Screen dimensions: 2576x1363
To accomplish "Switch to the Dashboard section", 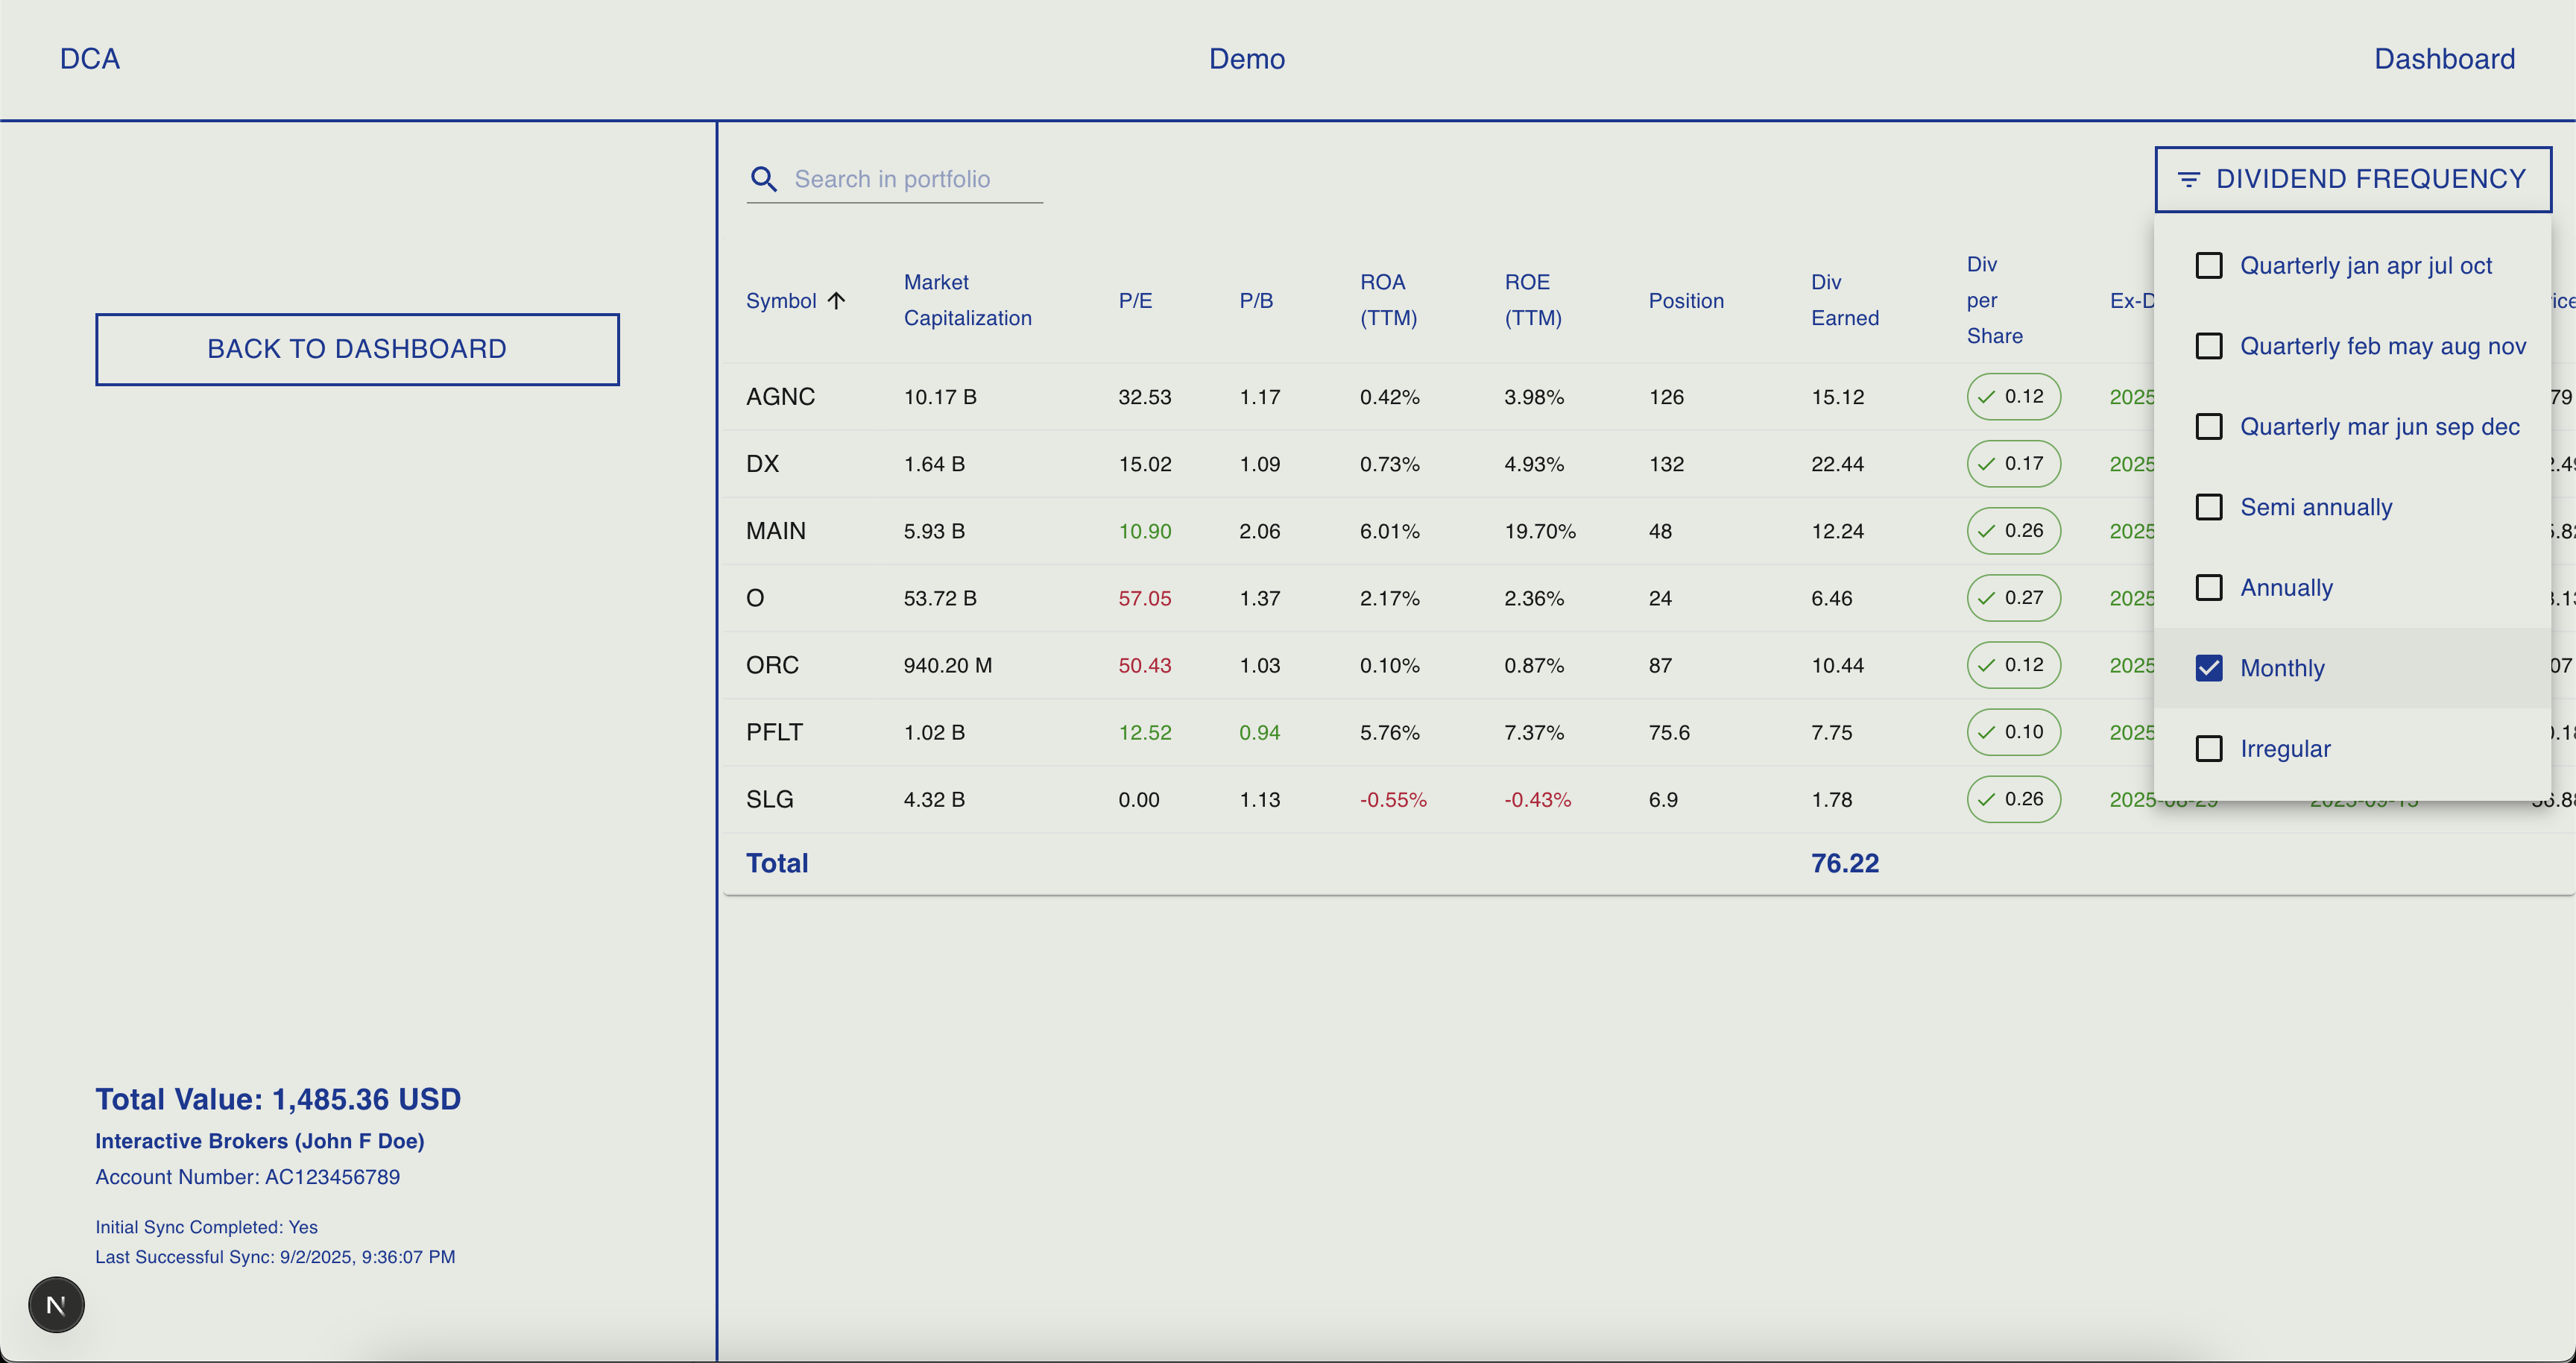I will pos(2444,58).
